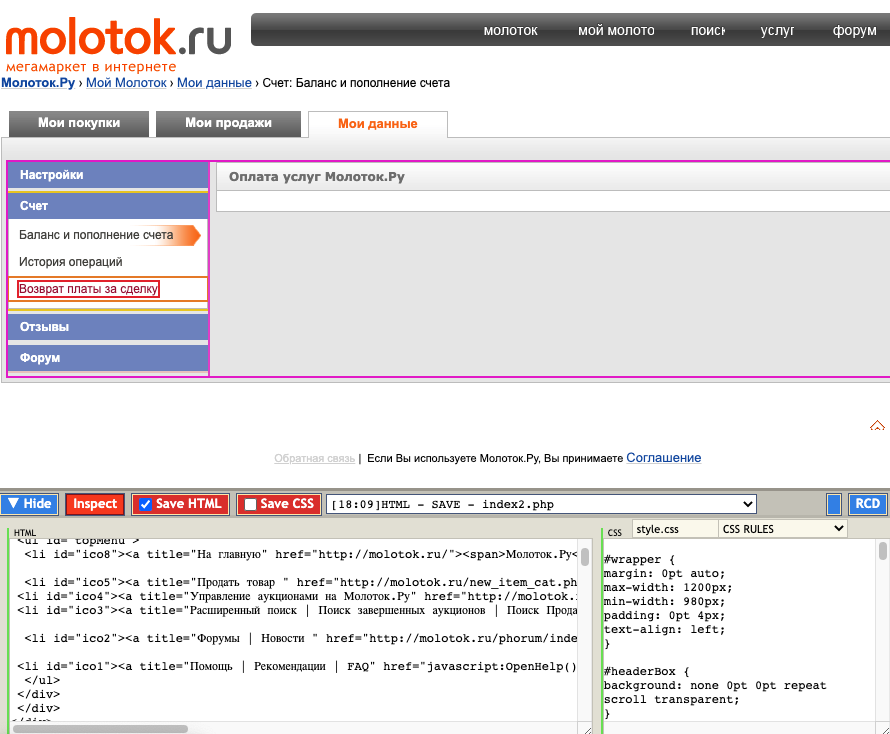Collapse the «Счет» sidebar section
890x734 pixels.
tap(108, 206)
